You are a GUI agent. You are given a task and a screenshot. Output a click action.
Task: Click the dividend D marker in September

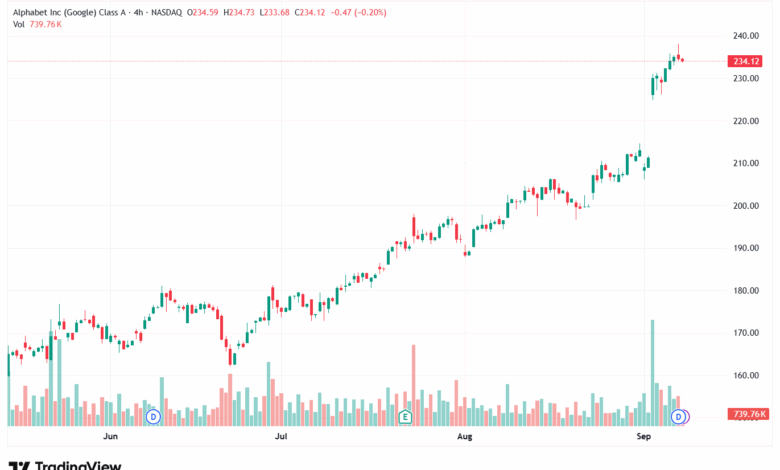[678, 415]
